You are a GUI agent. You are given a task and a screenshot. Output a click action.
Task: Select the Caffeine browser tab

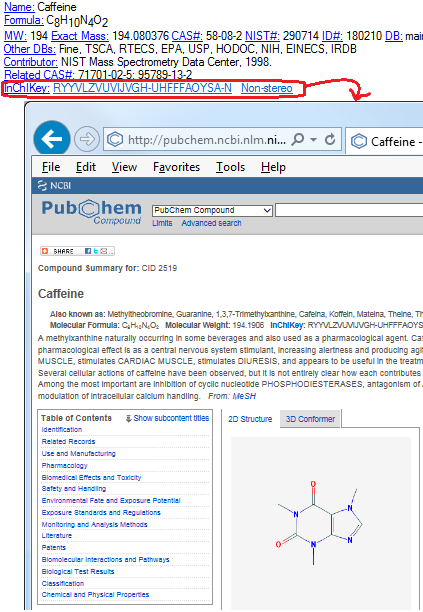coord(384,141)
